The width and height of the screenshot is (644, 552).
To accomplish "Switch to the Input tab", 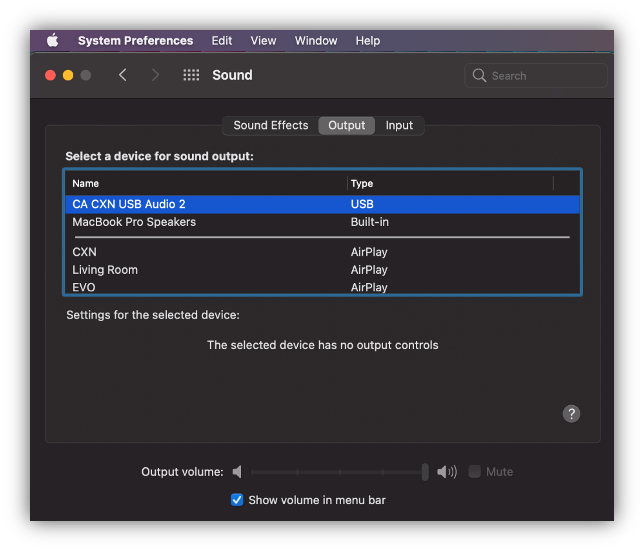I will [x=399, y=125].
